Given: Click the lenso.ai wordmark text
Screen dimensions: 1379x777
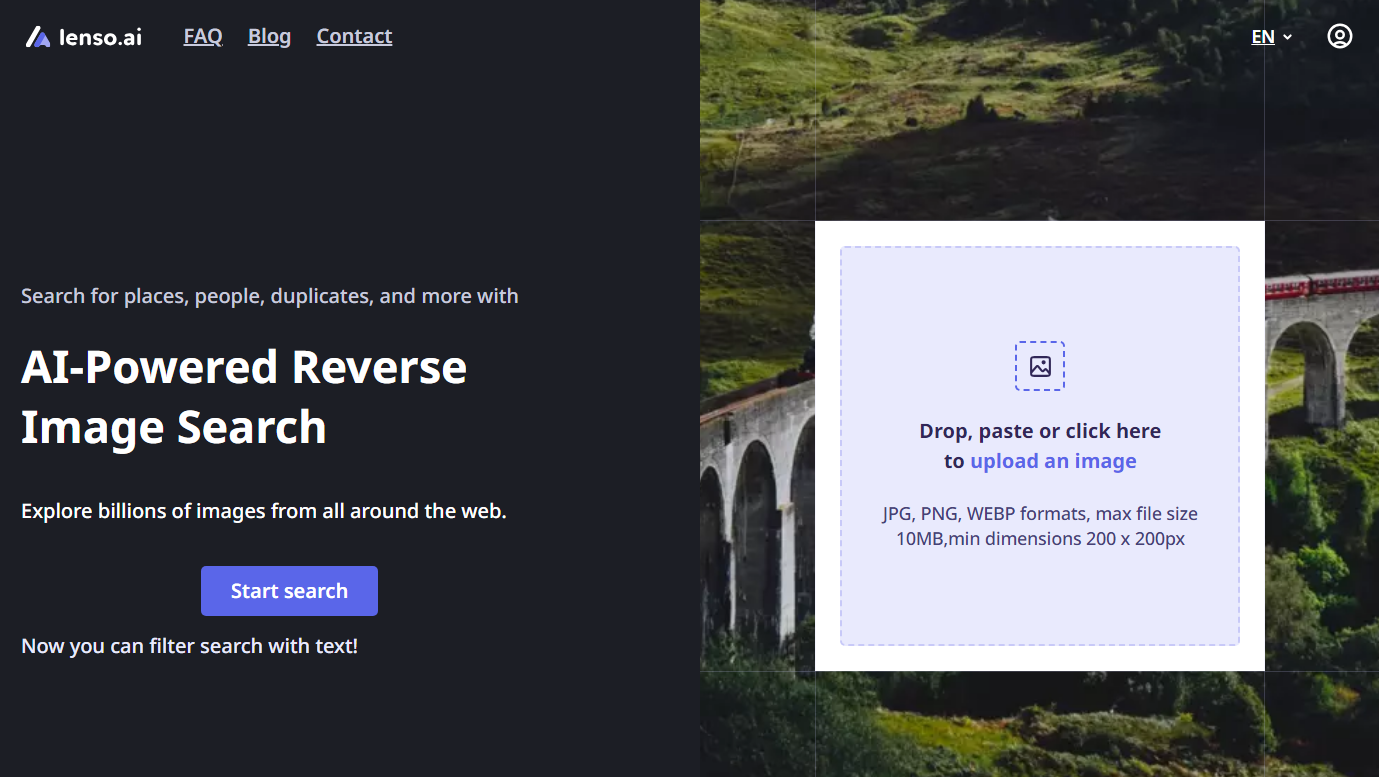Looking at the screenshot, I should (x=100, y=37).
